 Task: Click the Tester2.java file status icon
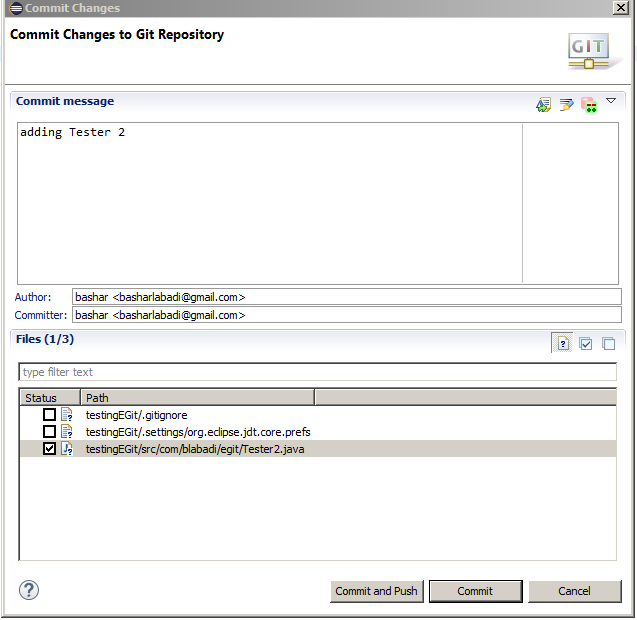(x=67, y=449)
